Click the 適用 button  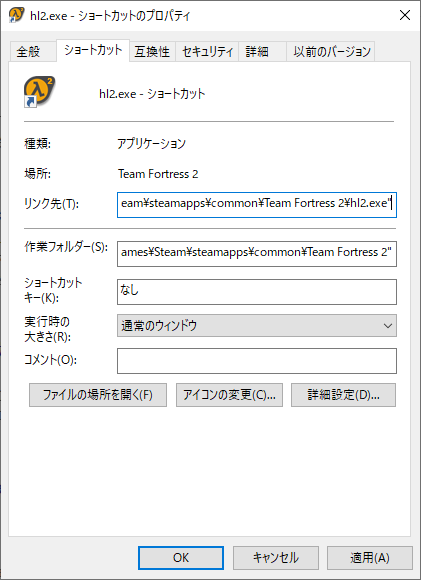pyautogui.click(x=370, y=558)
